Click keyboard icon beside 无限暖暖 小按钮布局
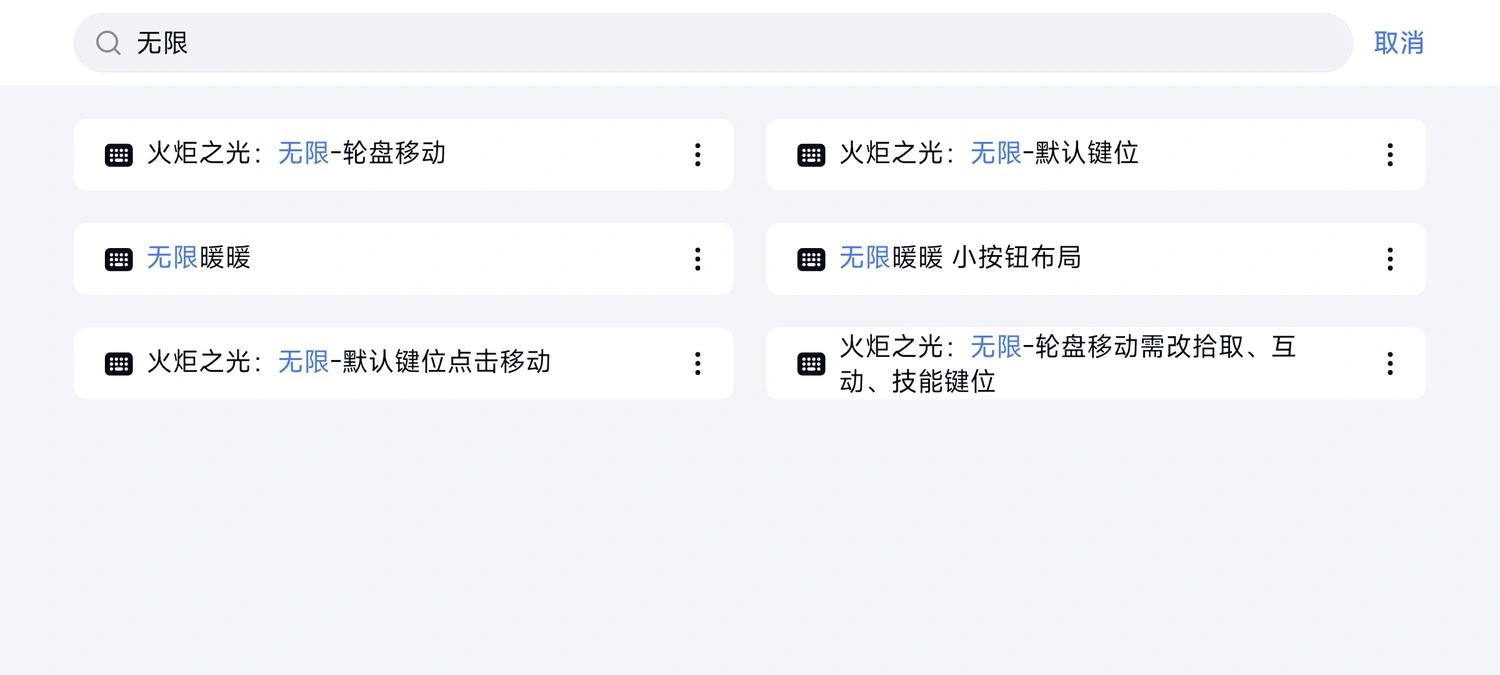 click(x=811, y=259)
